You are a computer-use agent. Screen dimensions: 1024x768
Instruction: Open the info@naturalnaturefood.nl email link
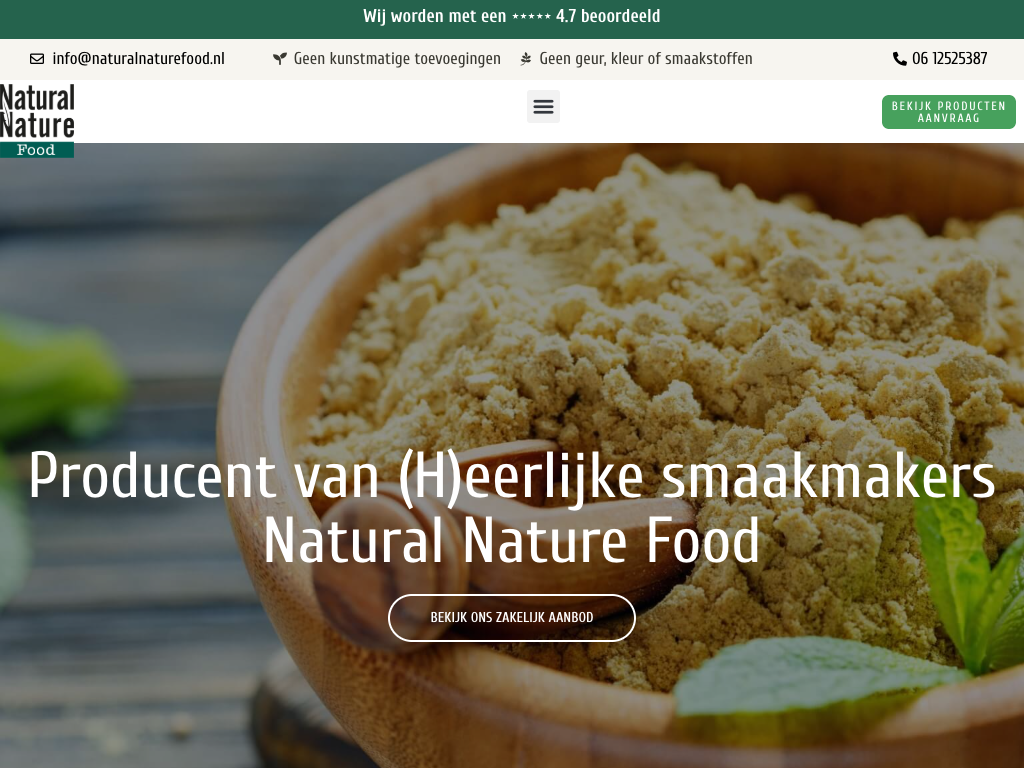pos(138,59)
